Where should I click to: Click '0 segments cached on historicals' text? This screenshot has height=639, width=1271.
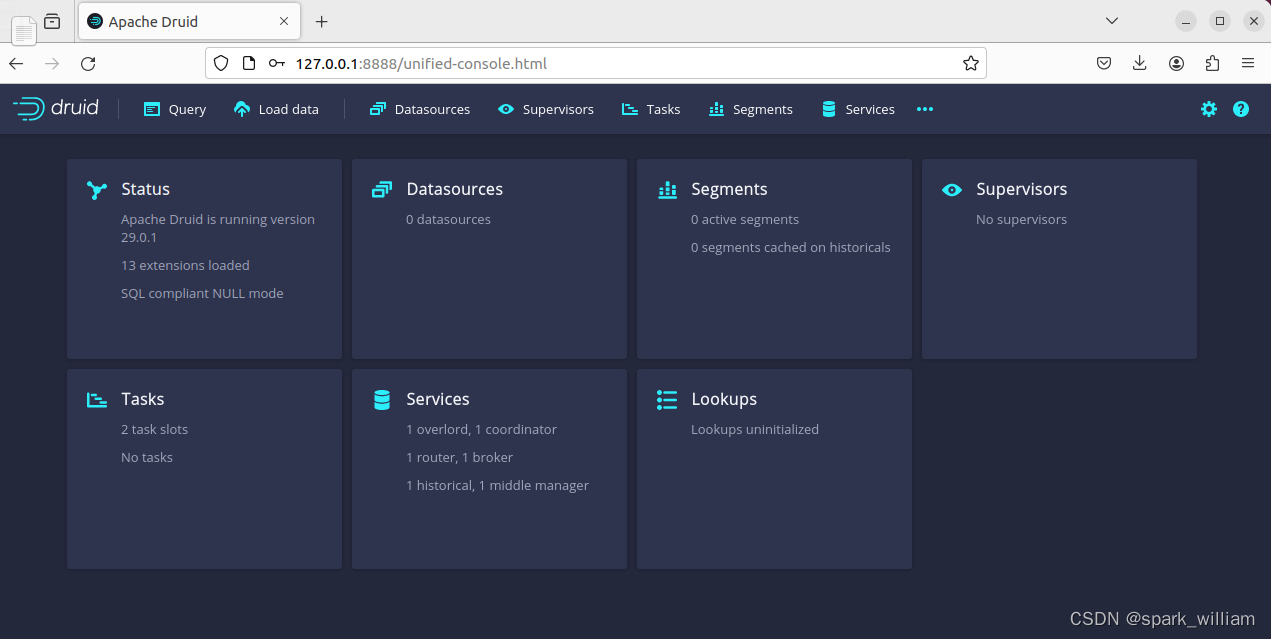[791, 247]
